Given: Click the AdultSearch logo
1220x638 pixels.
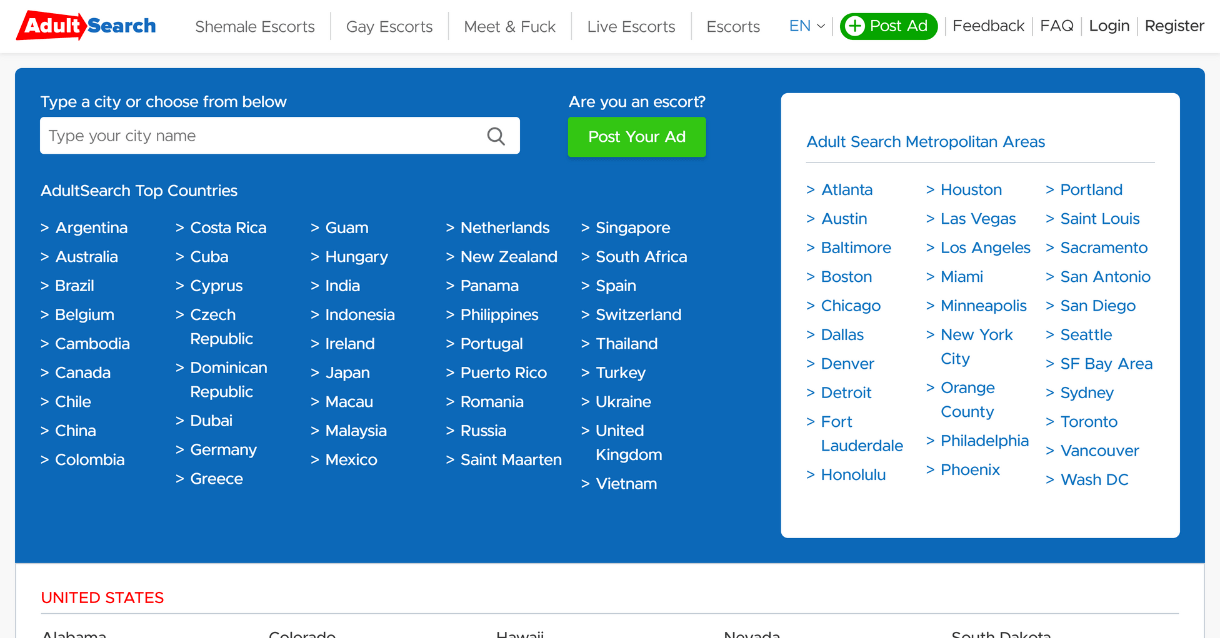Looking at the screenshot, I should [x=87, y=26].
